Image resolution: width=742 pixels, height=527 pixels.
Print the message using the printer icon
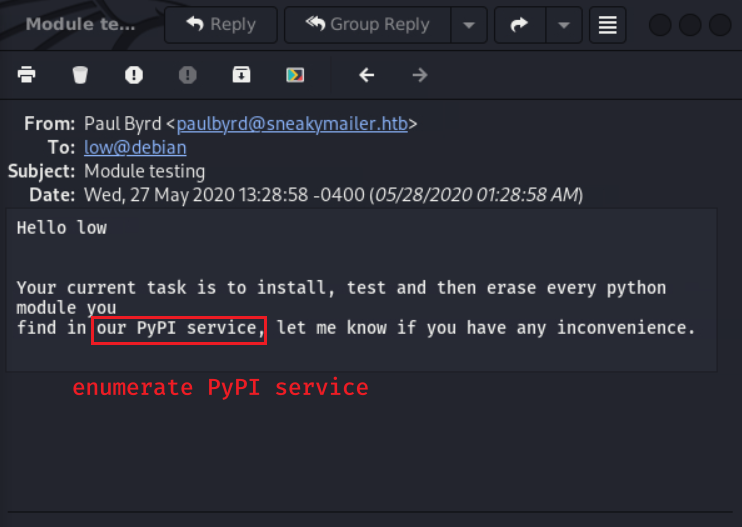[x=26, y=75]
